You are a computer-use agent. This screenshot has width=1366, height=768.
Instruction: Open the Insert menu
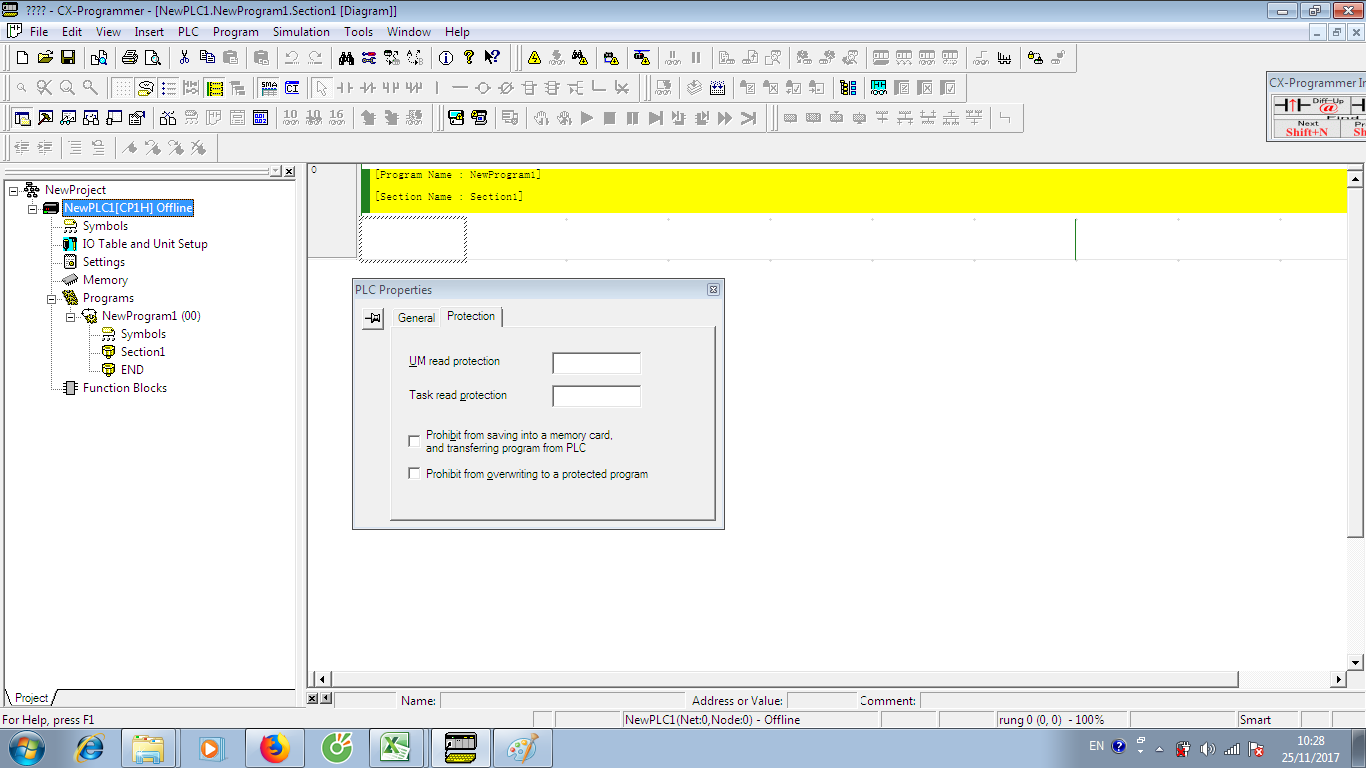pos(149,32)
